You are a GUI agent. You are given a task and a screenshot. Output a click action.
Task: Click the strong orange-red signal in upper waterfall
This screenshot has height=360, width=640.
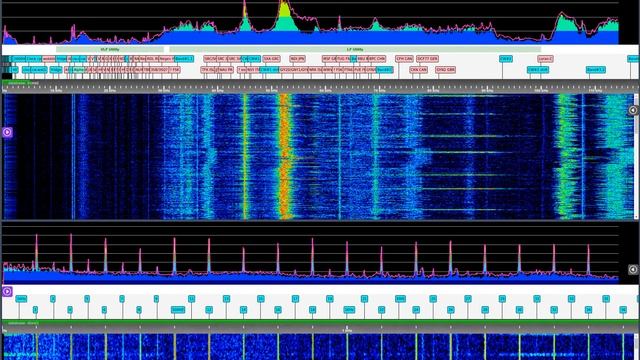[284, 157]
